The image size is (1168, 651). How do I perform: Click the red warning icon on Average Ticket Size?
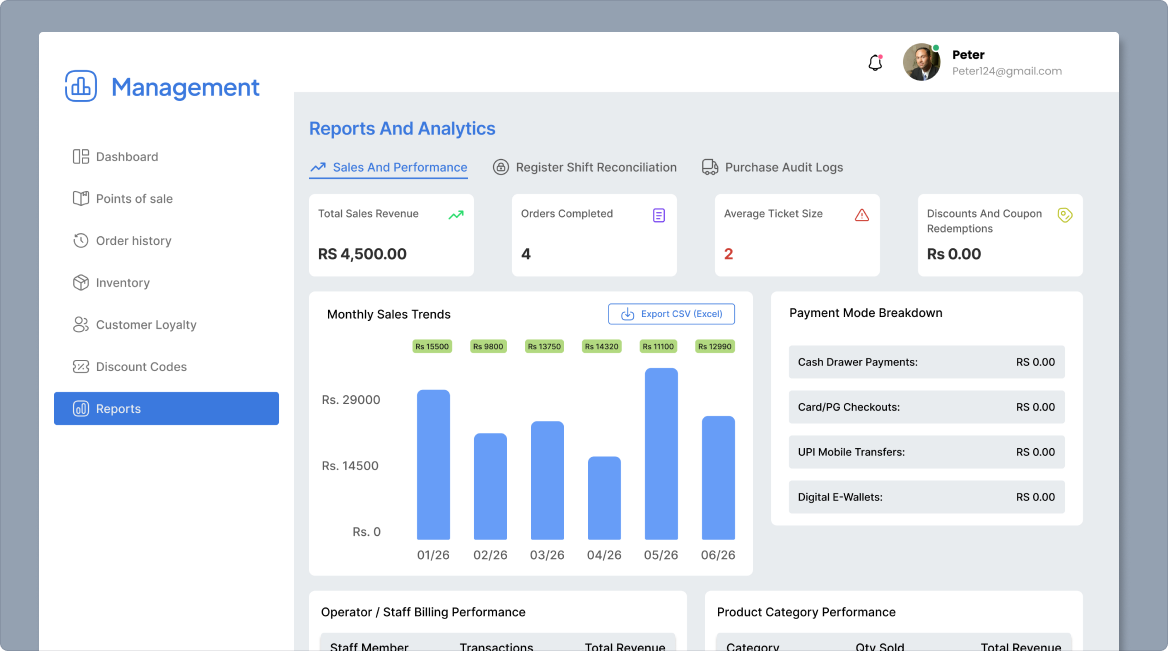[x=862, y=215]
